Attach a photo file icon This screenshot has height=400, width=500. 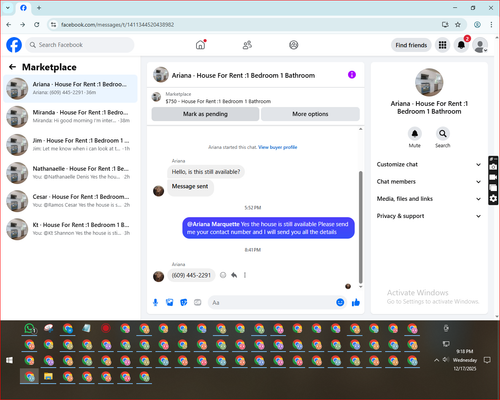[x=170, y=302]
